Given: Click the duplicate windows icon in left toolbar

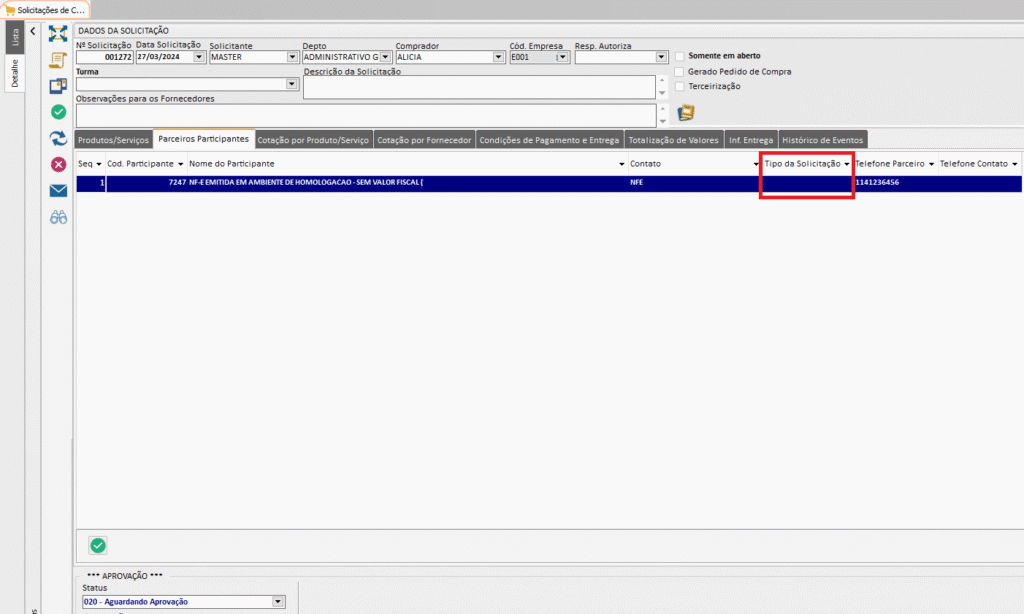Looking at the screenshot, I should pos(58,86).
